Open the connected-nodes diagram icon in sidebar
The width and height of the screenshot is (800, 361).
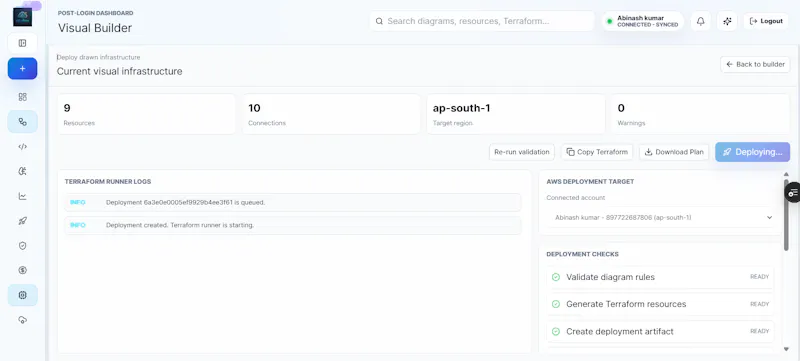pyautogui.click(x=22, y=122)
